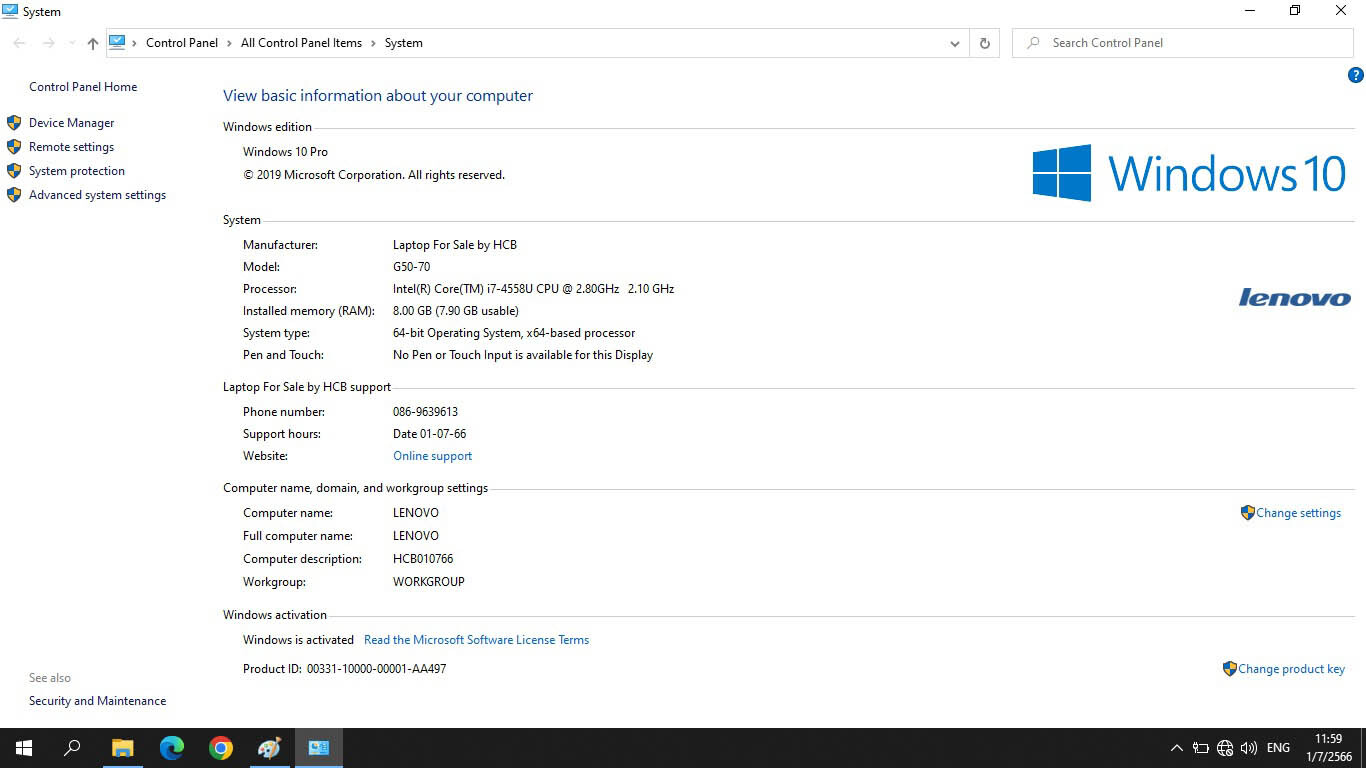The image size is (1366, 768).
Task: Go up one level with Up arrow
Action: 93,43
